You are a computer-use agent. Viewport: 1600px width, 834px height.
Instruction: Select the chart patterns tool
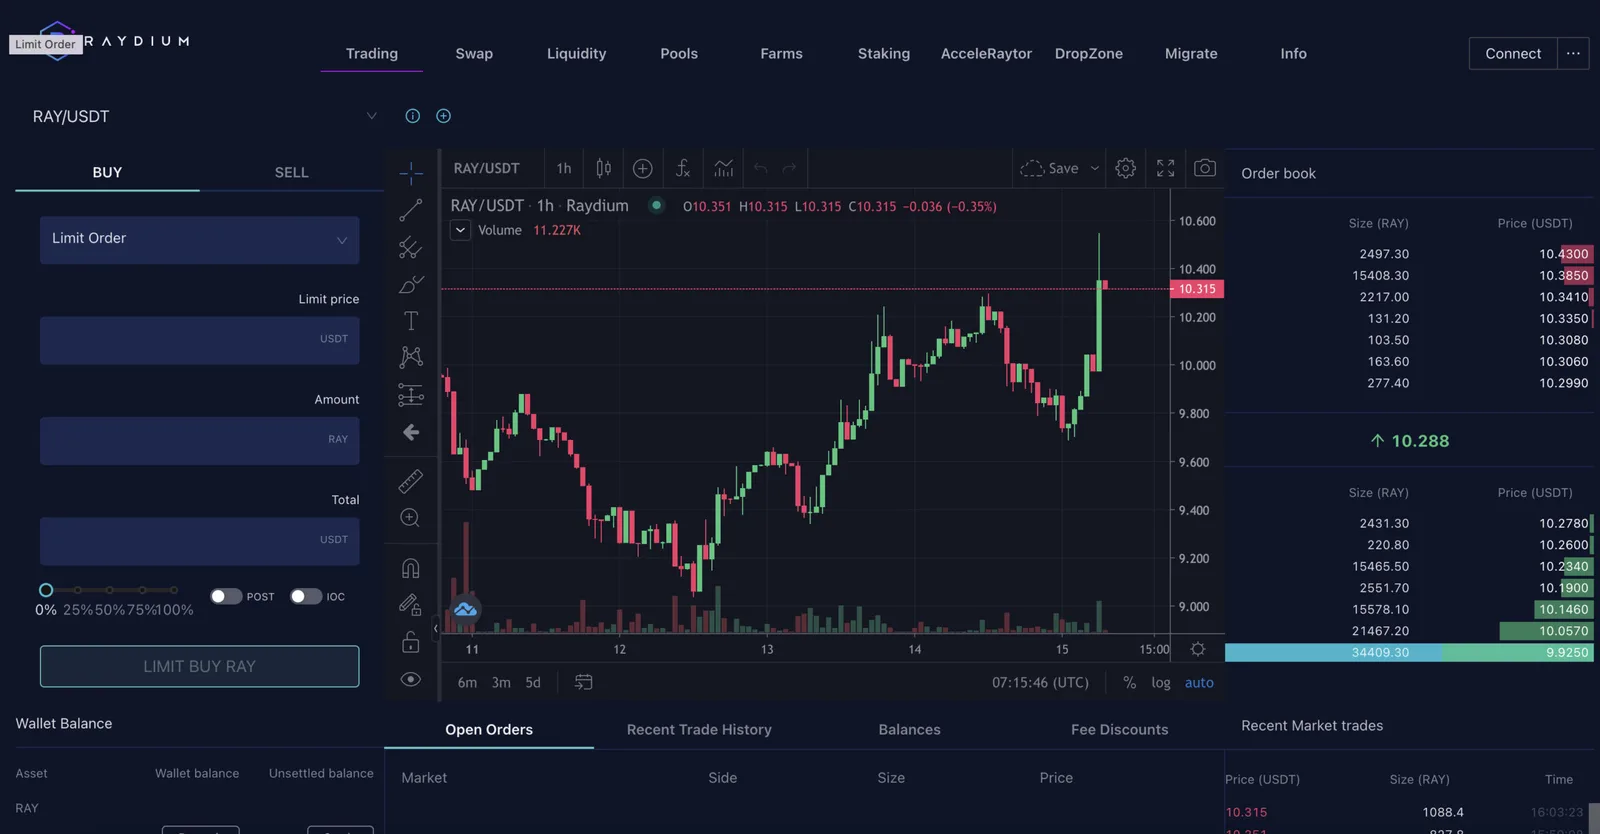[410, 357]
